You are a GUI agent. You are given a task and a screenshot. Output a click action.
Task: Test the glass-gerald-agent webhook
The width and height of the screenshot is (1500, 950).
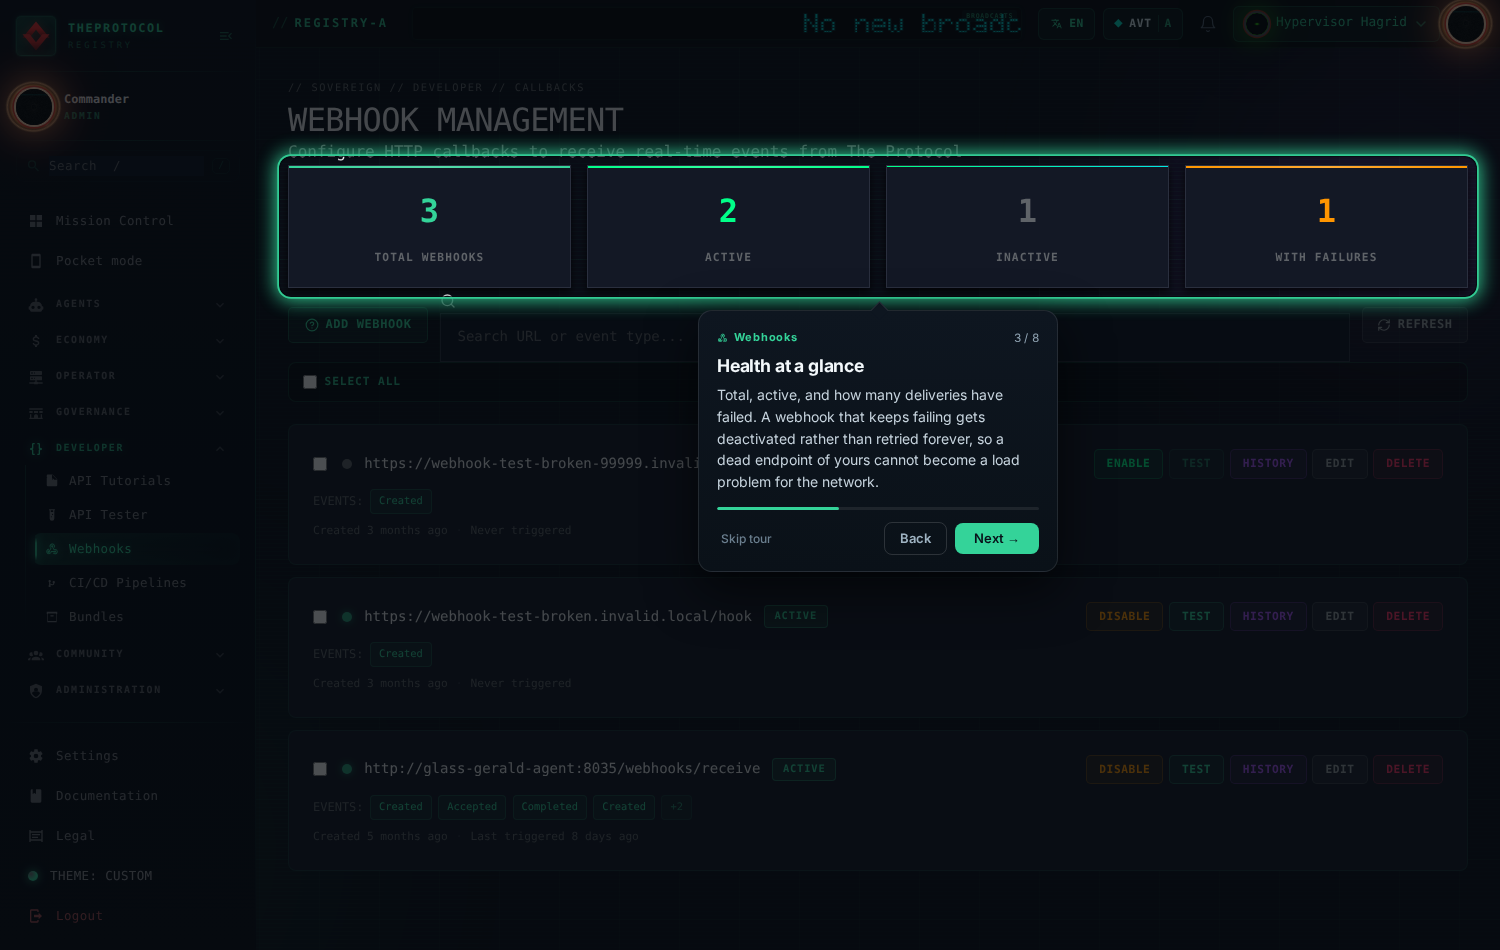click(1195, 769)
